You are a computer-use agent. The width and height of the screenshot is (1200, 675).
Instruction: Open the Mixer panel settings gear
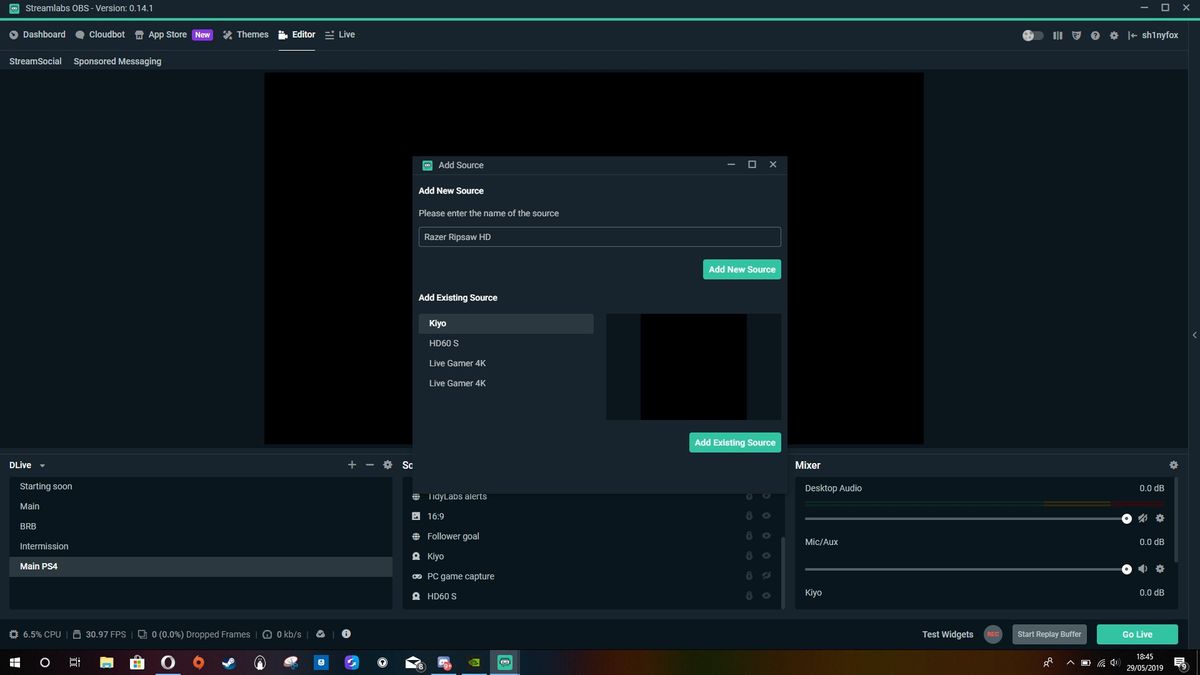coord(1175,464)
